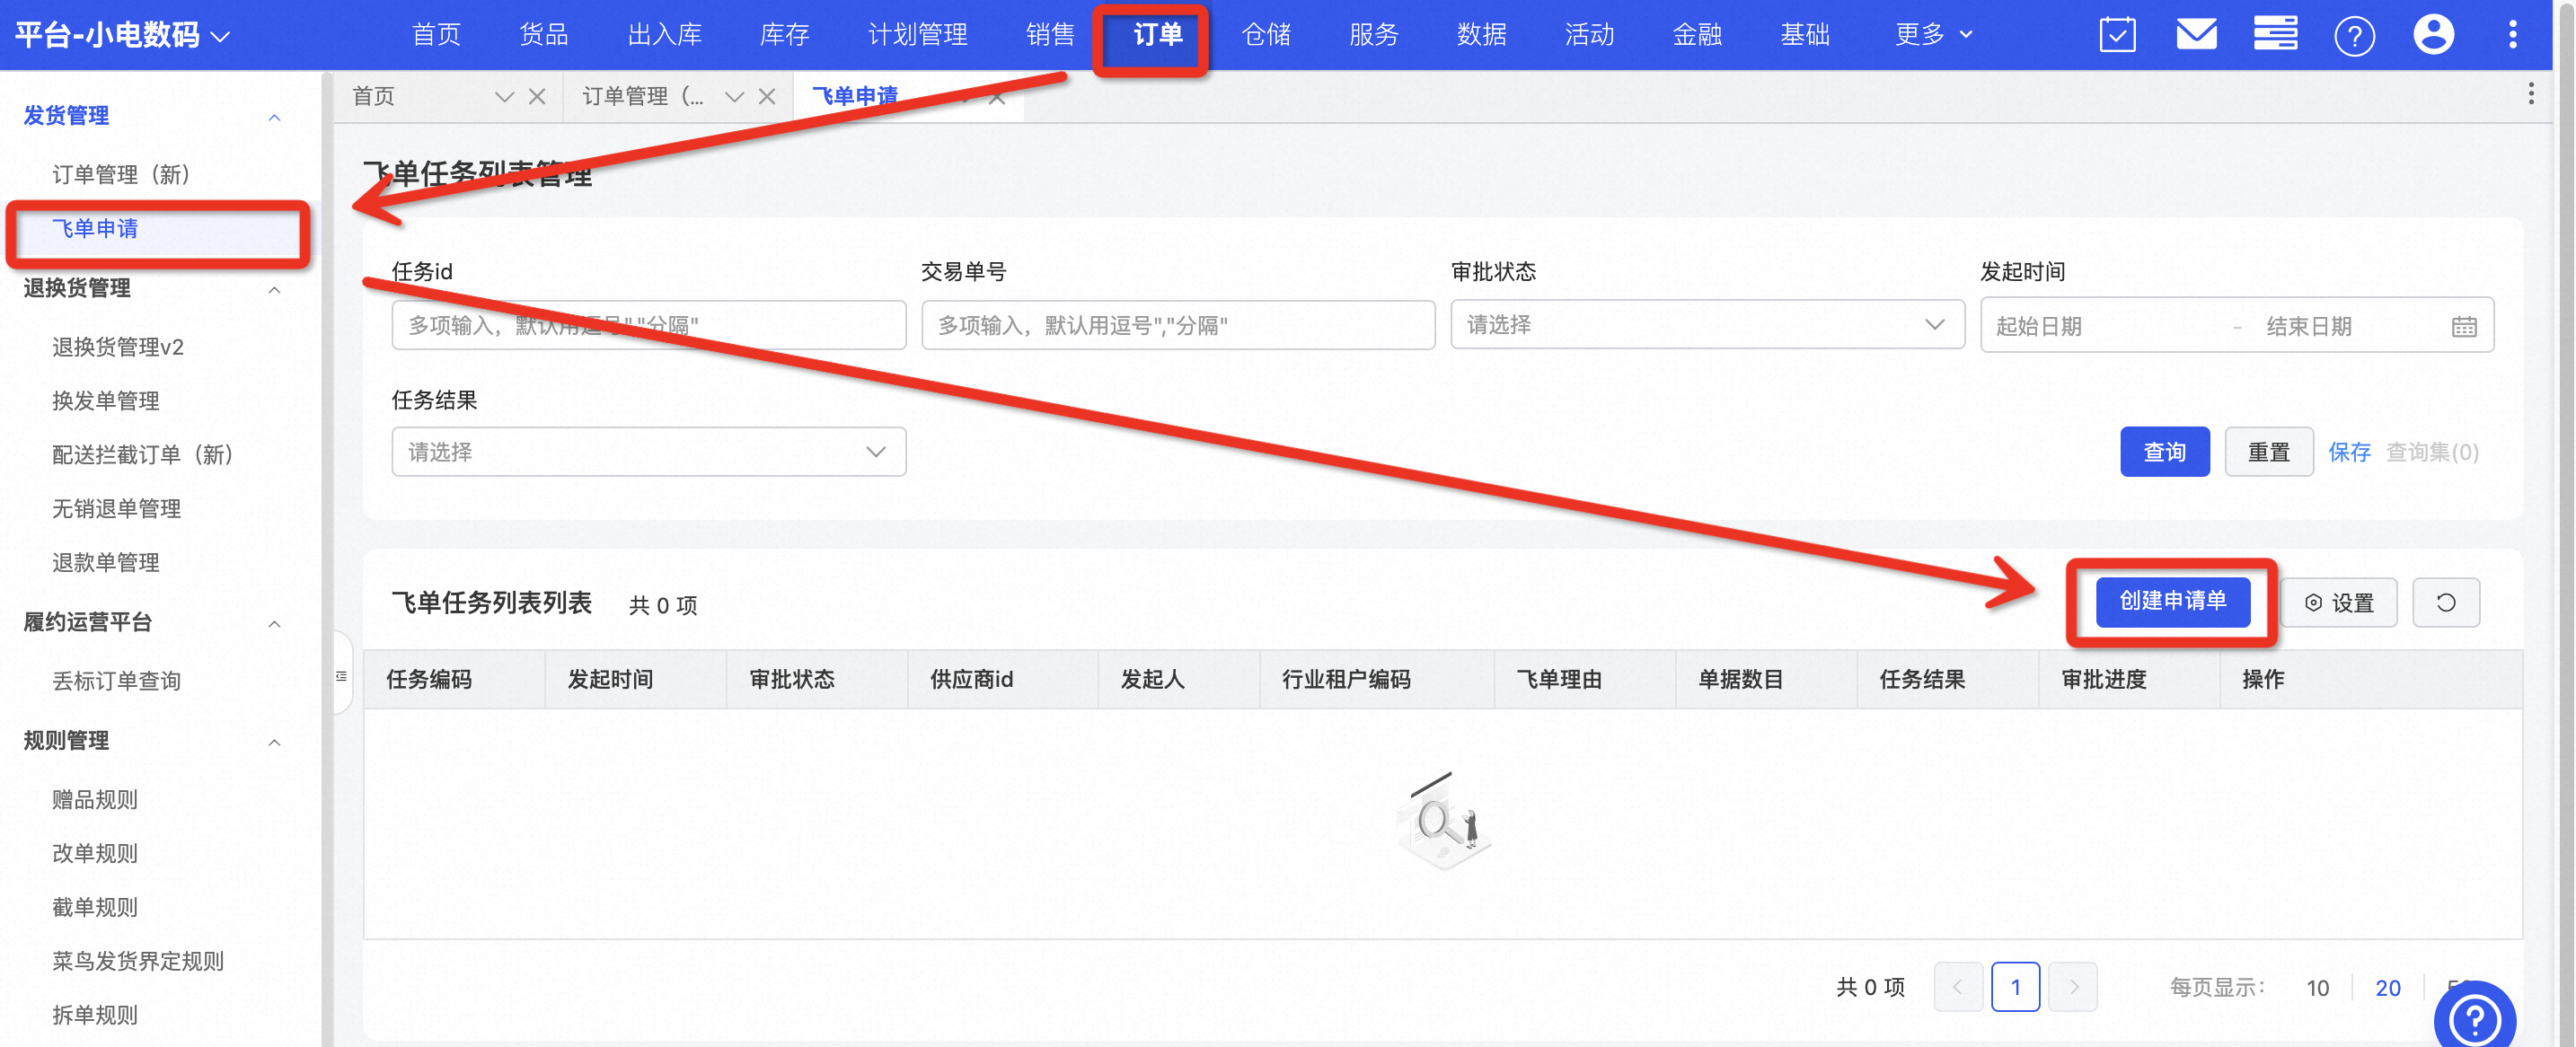Screen dimensions: 2576x1047
Task: Open the vertical dots menu in header
Action: click(2512, 35)
